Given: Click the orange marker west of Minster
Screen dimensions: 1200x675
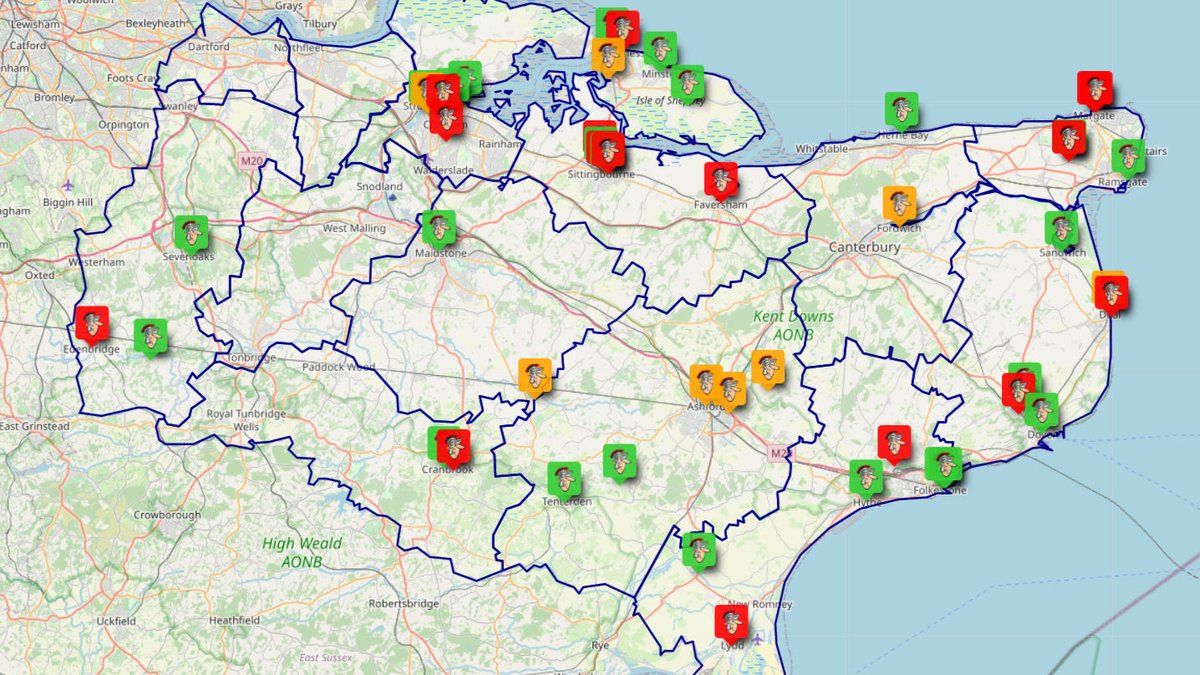Looking at the screenshot, I should point(608,55).
